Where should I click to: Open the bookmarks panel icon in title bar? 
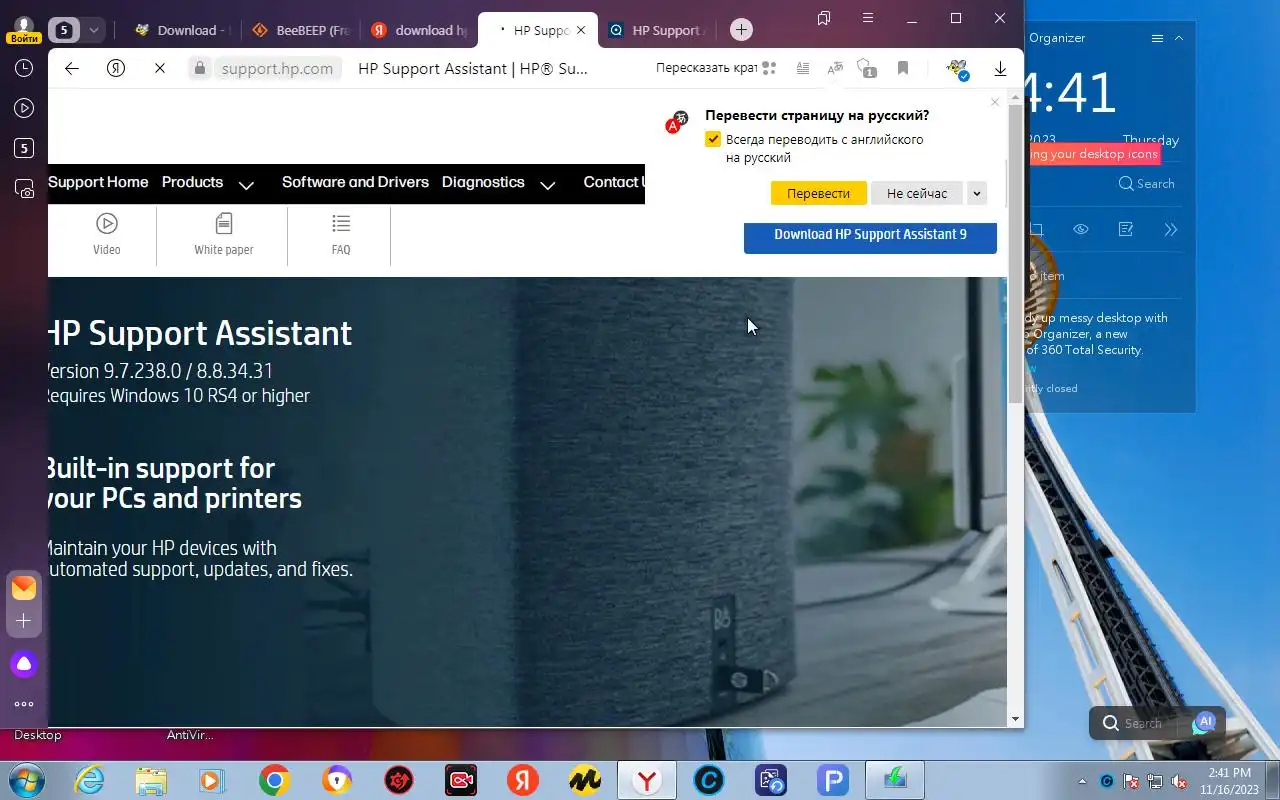pos(824,19)
